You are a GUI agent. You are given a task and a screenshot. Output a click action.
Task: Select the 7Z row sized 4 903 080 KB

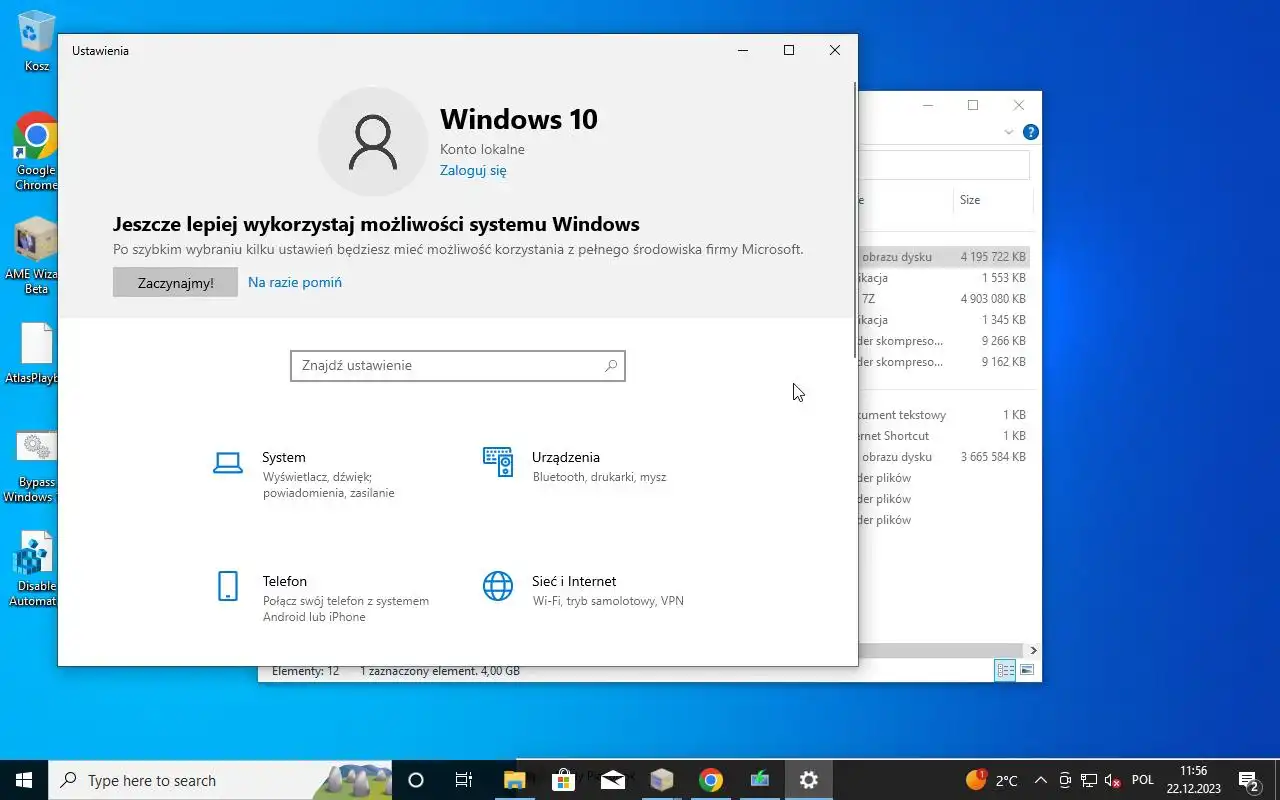[x=944, y=299]
